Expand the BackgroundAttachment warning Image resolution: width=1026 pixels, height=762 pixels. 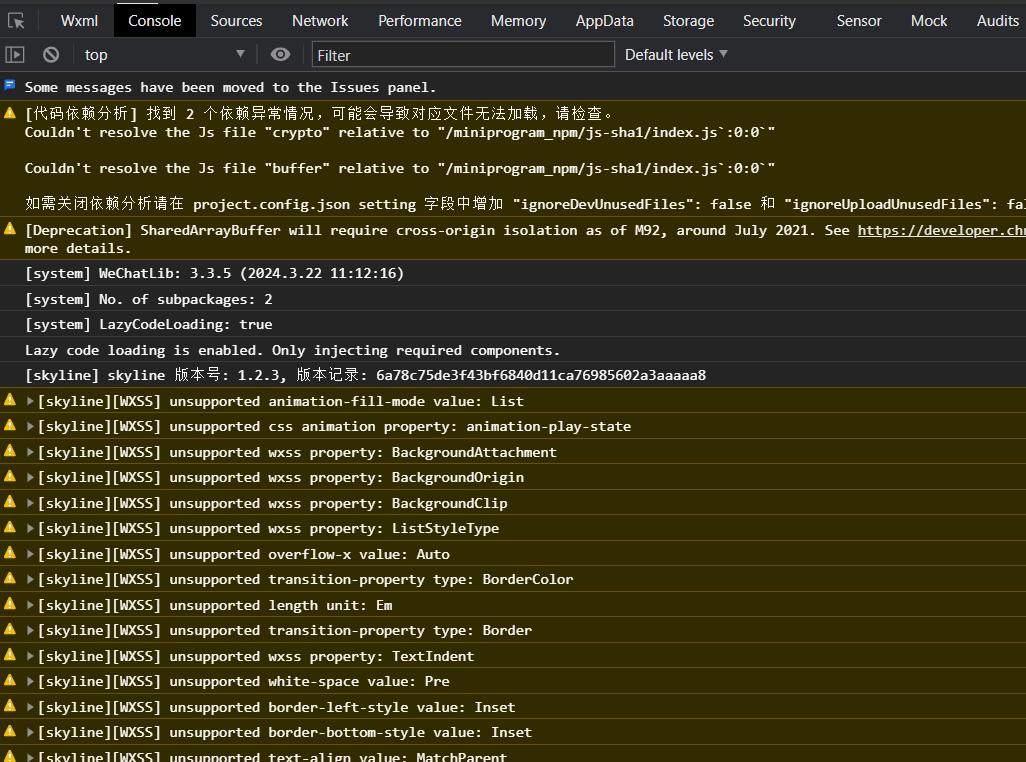[29, 452]
